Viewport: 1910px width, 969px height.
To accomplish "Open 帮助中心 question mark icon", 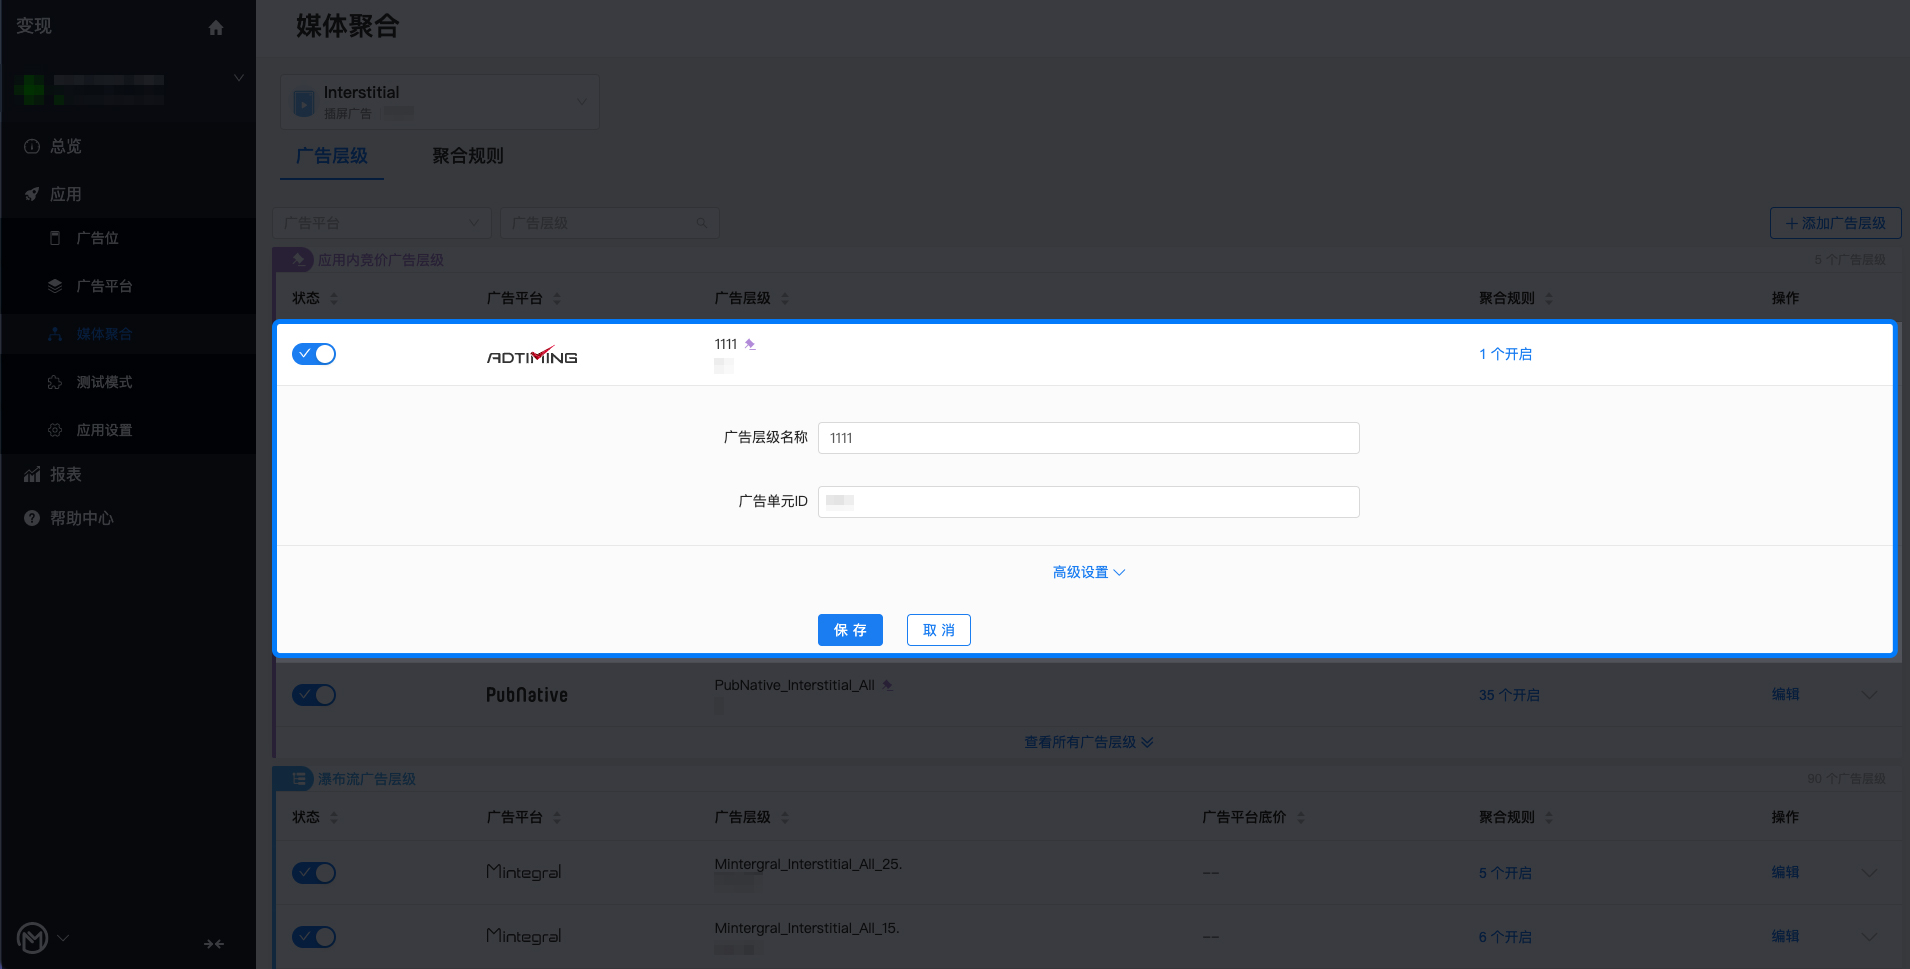I will [x=32, y=518].
